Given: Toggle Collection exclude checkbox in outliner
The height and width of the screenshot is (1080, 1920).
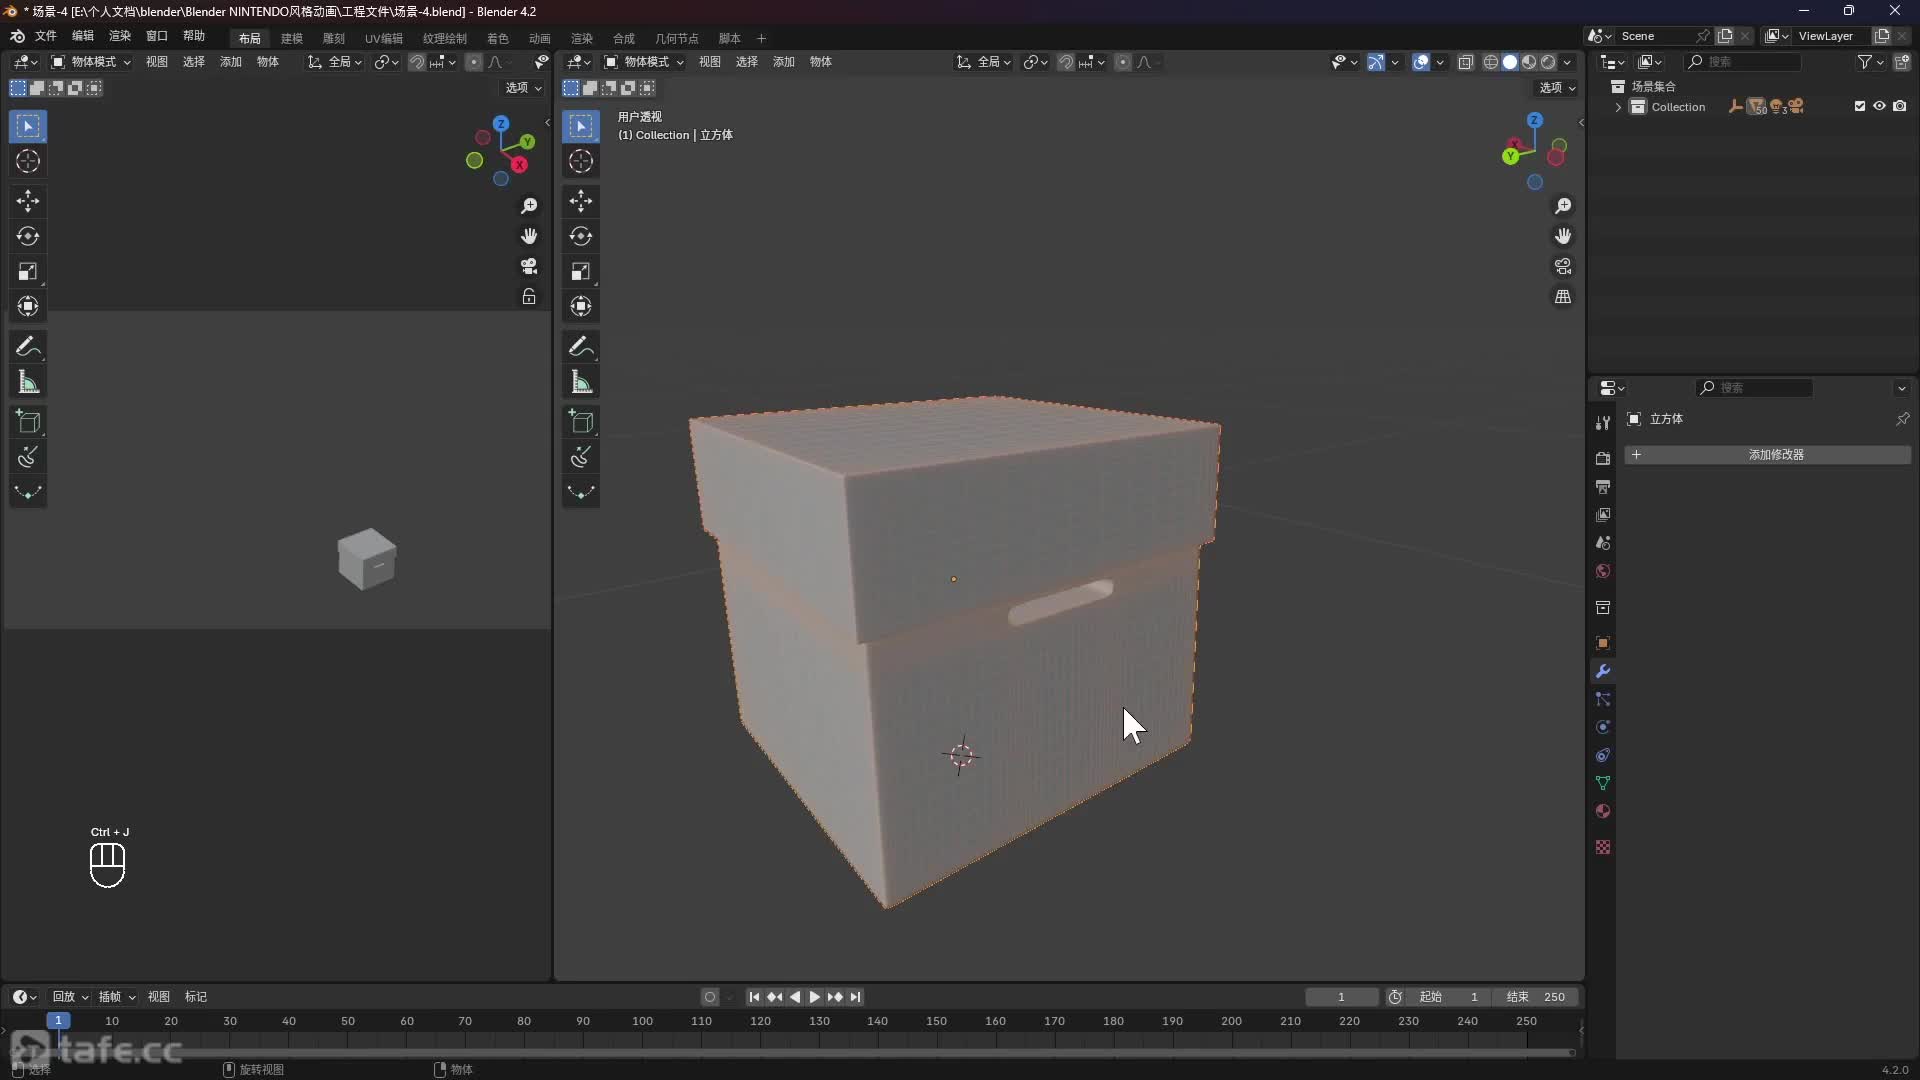Looking at the screenshot, I should pos(1860,106).
